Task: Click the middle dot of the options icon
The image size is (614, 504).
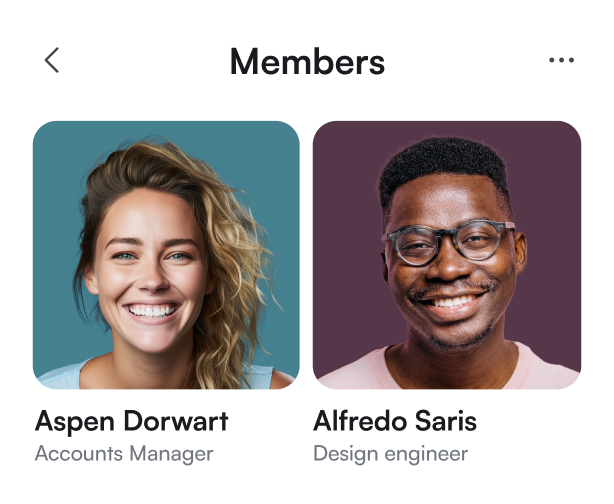Action: 562,60
